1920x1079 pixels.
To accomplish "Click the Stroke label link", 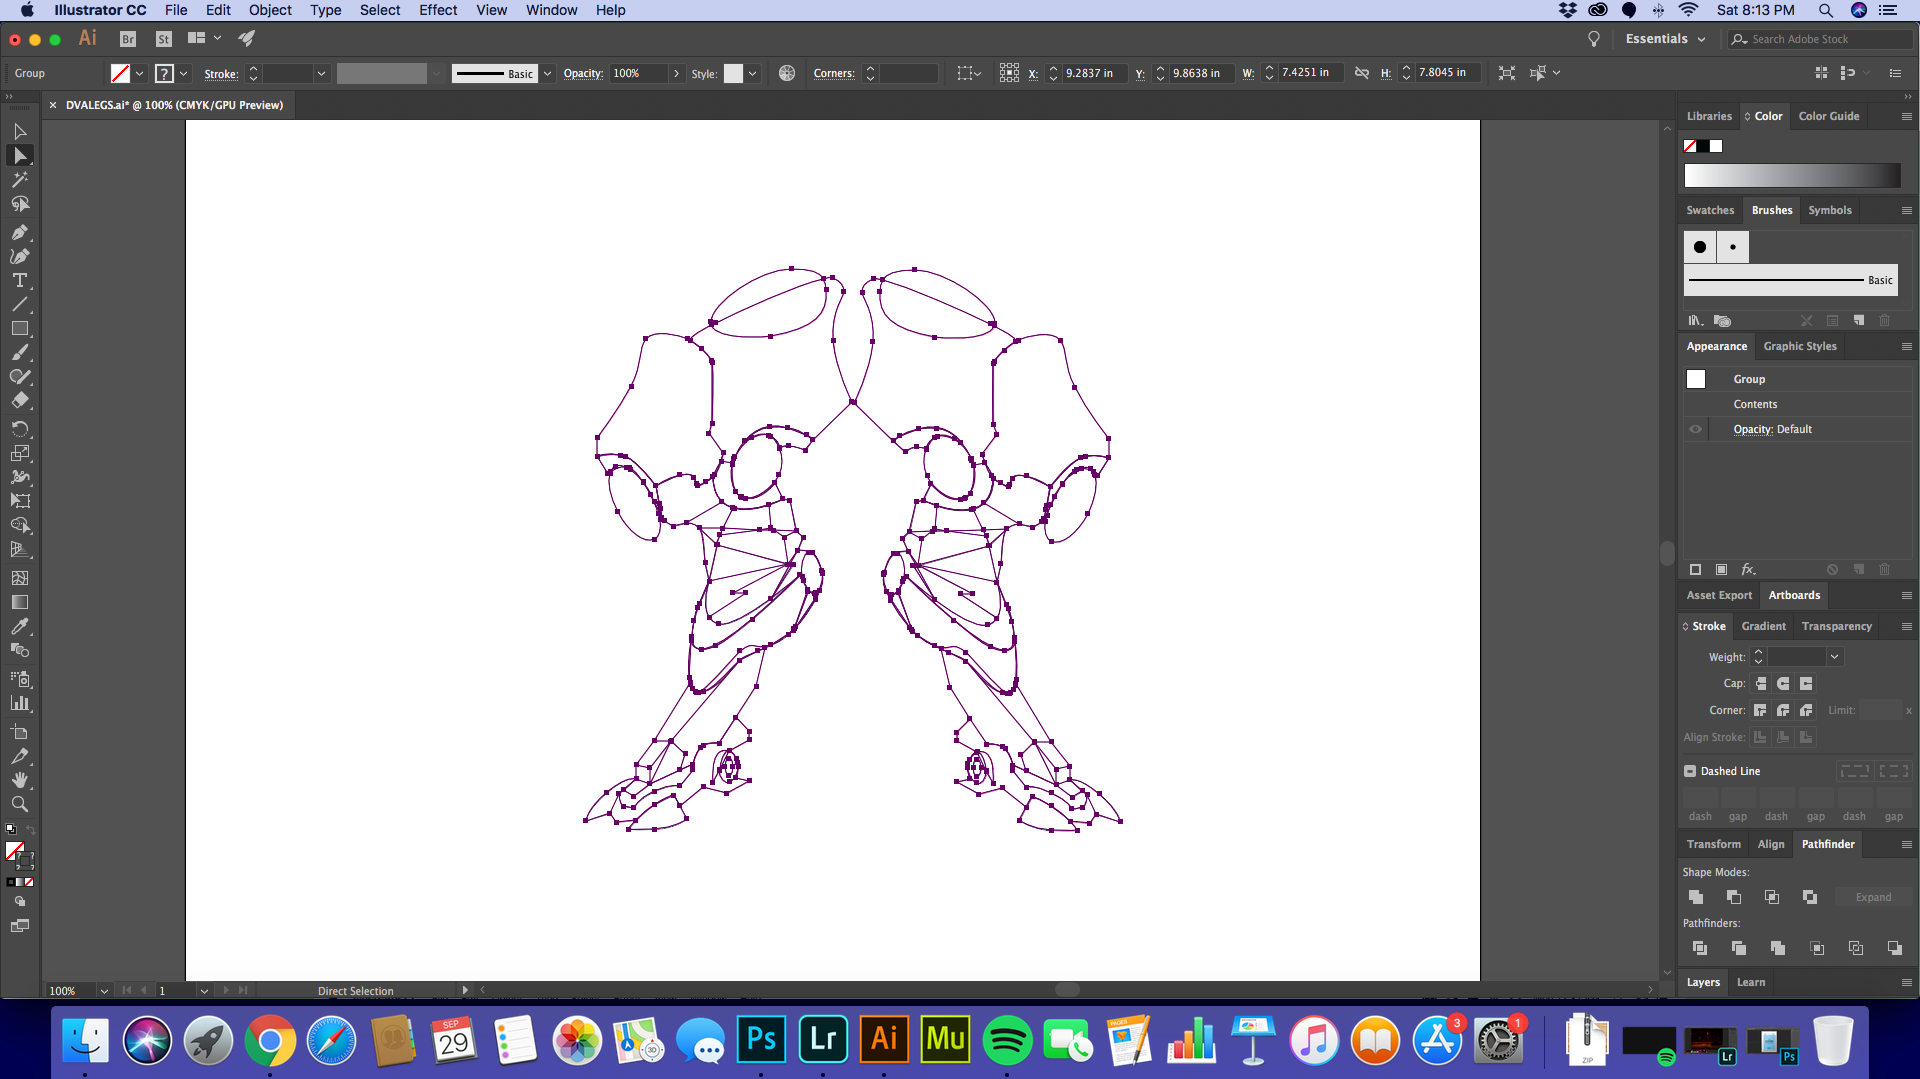I will click(221, 74).
